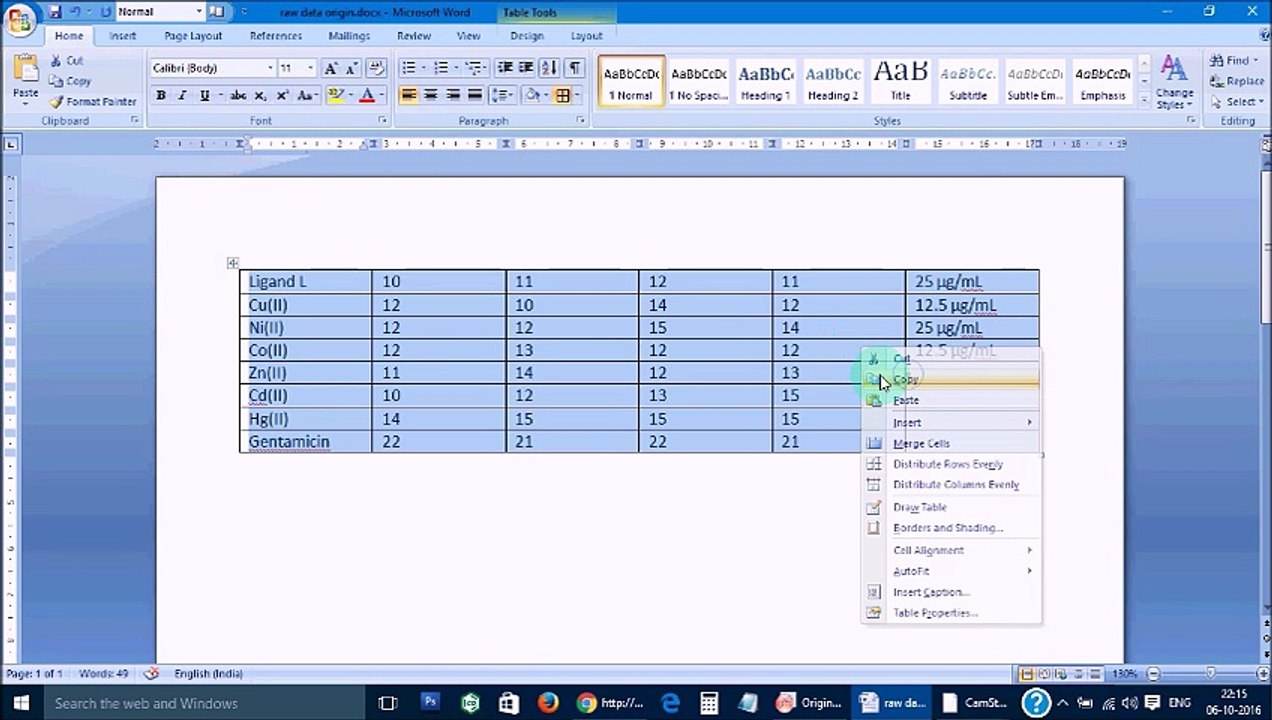
Task: Decrease paragraph indent
Action: [505, 68]
